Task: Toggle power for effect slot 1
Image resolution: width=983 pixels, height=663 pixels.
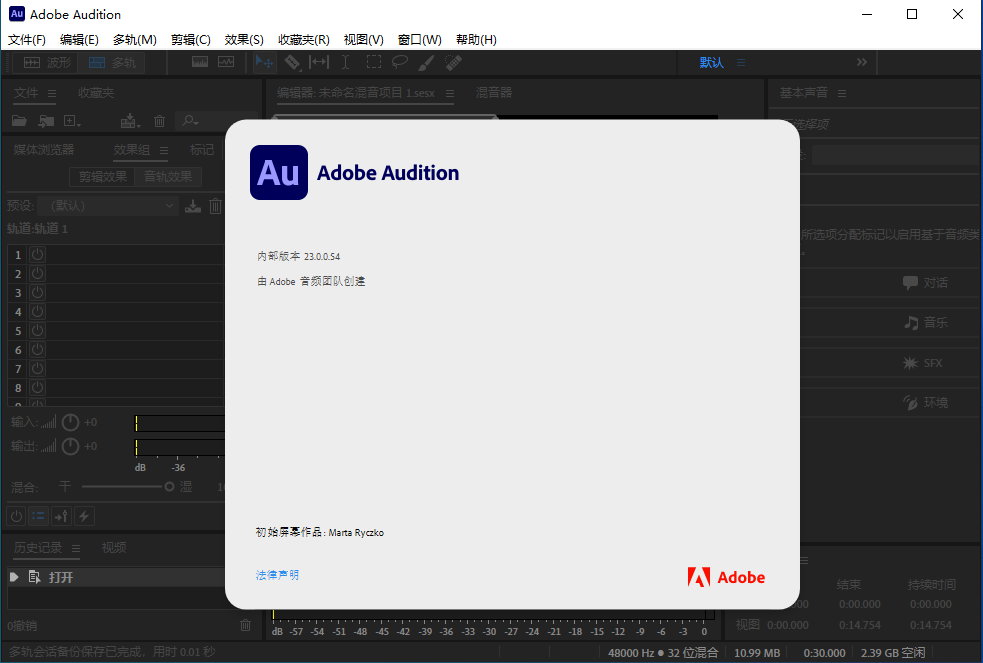Action: (x=38, y=254)
